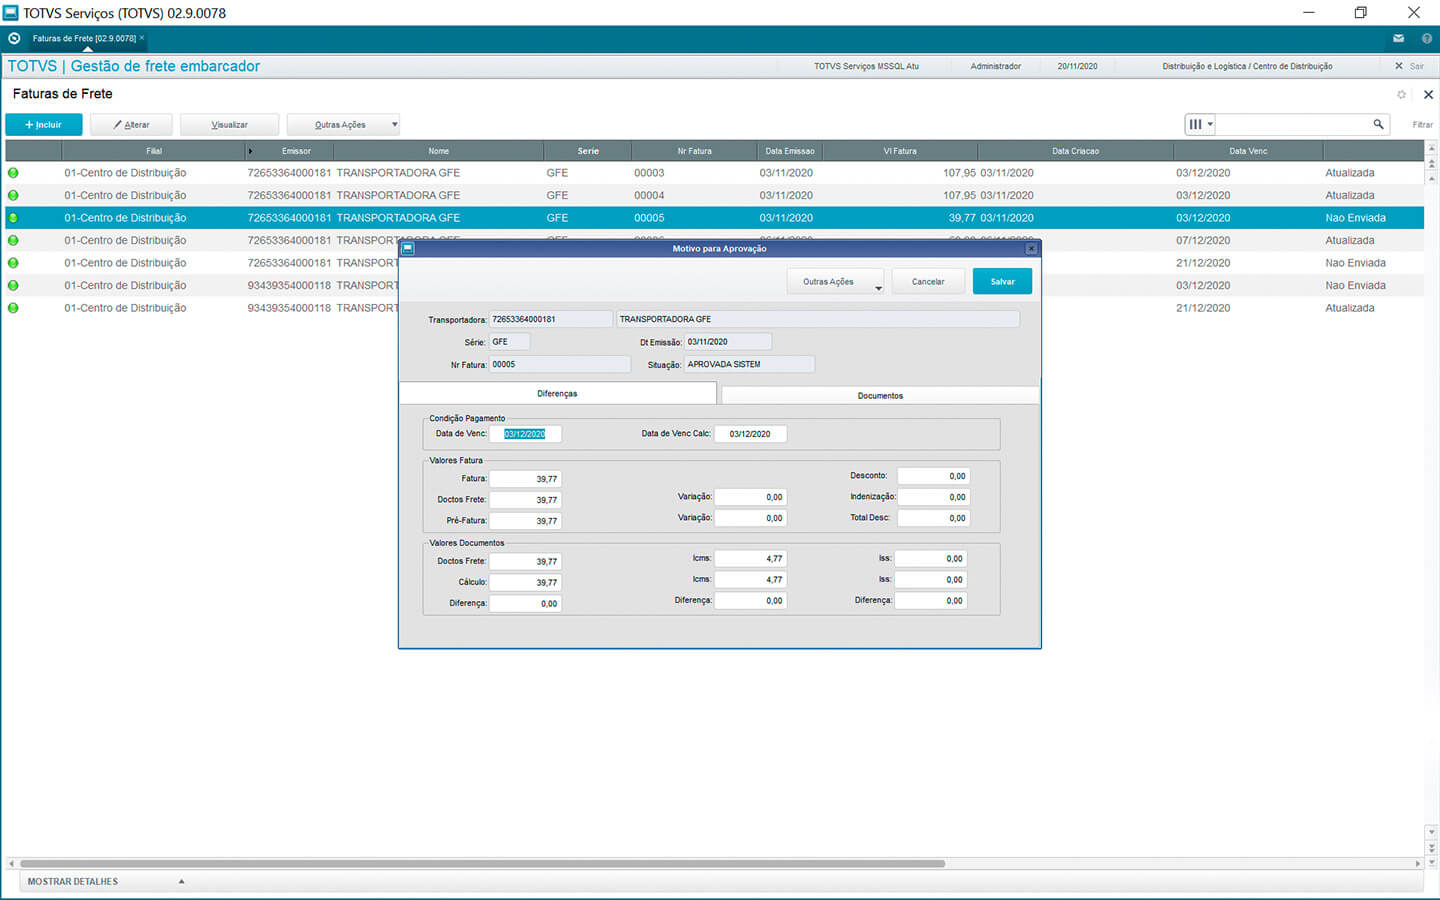Image resolution: width=1440 pixels, height=900 pixels.
Task: Click grid scroll-to-bottom double arrow
Action: (1431, 848)
